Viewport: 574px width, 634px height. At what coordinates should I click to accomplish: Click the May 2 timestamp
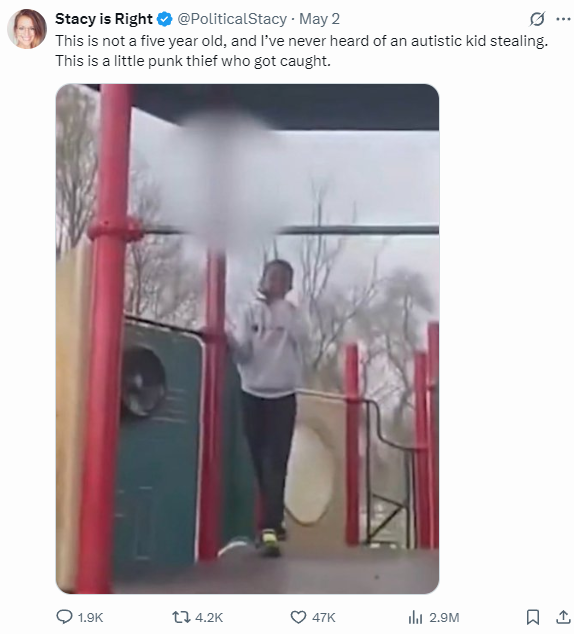click(x=319, y=19)
